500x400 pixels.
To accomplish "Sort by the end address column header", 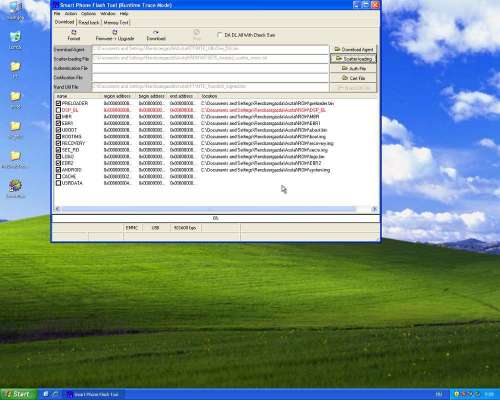I will pos(183,96).
